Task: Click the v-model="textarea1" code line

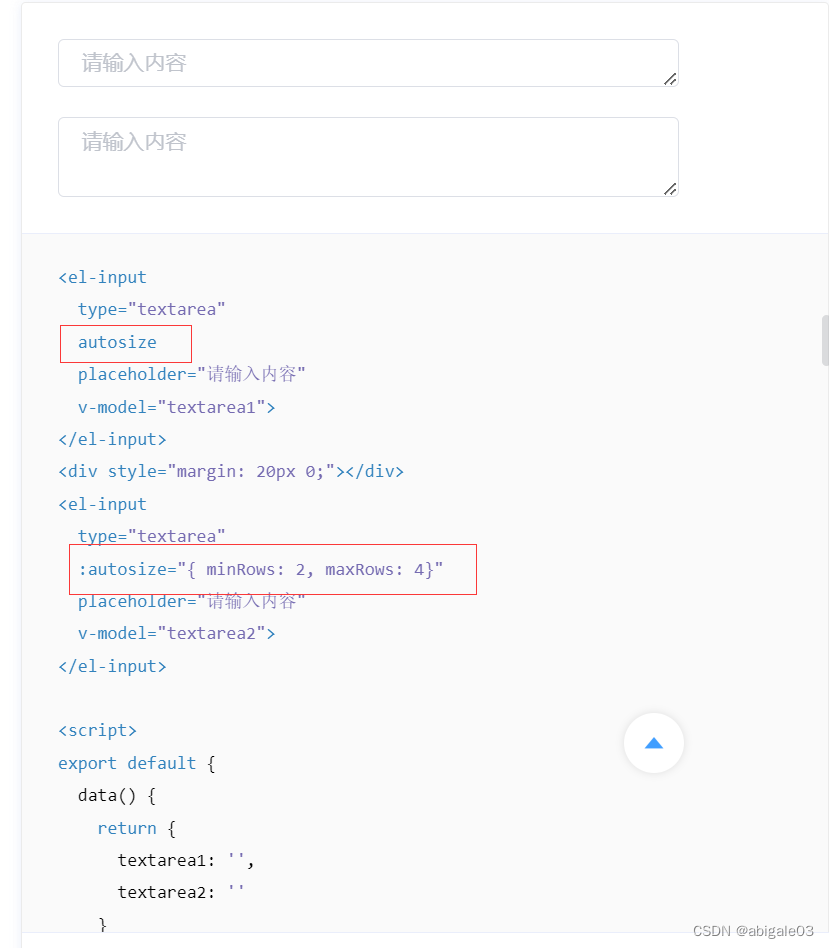Action: point(177,407)
